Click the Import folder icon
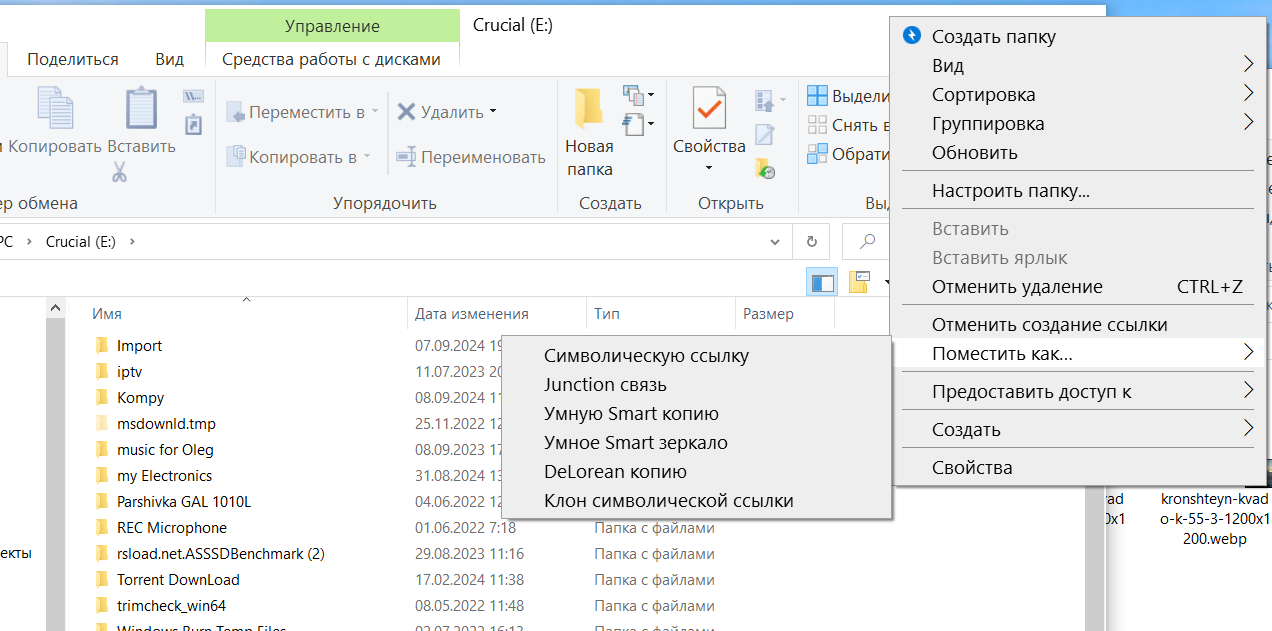Screen dimensions: 1272x631 click(101, 346)
